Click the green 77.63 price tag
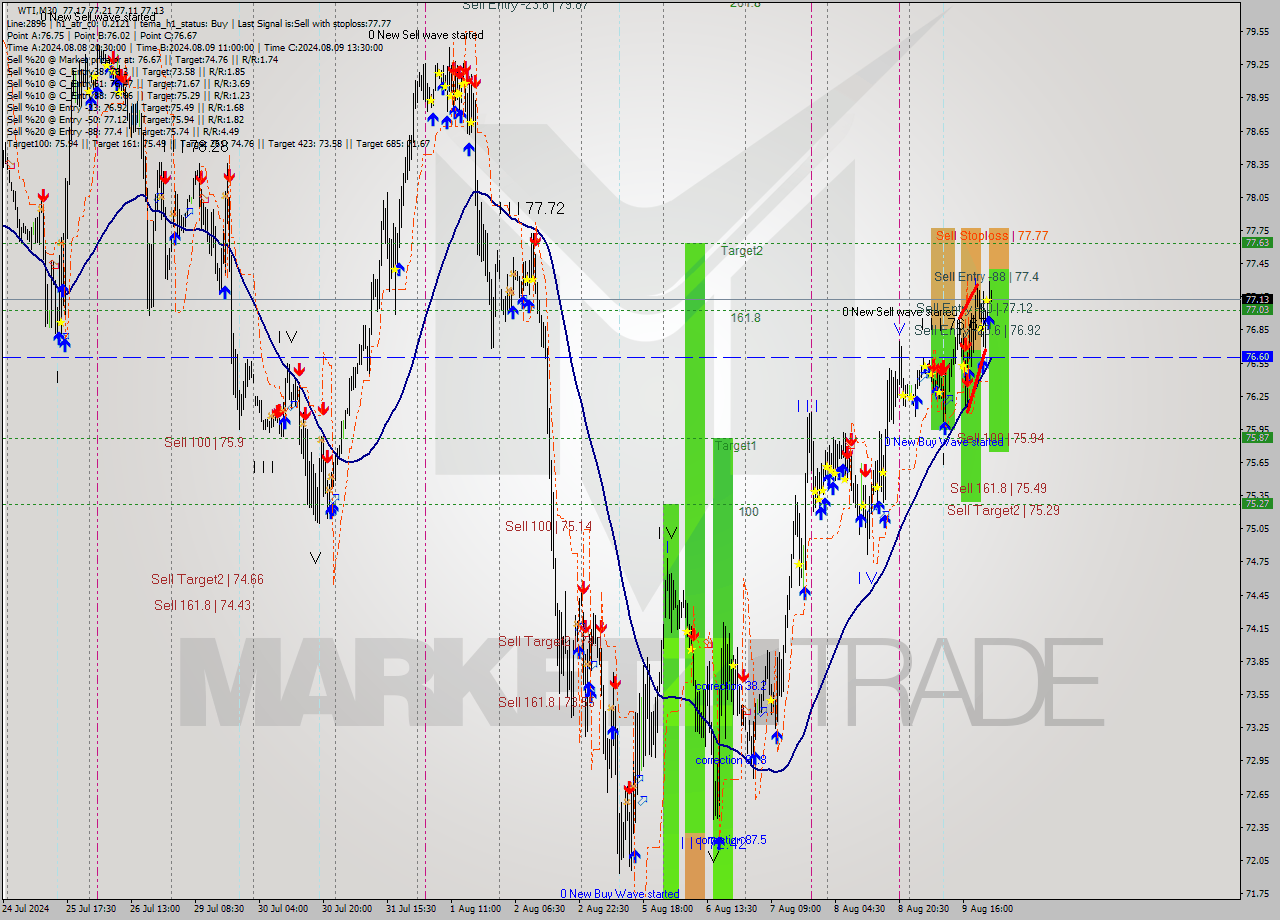The height and width of the screenshot is (920, 1280). click(1257, 243)
